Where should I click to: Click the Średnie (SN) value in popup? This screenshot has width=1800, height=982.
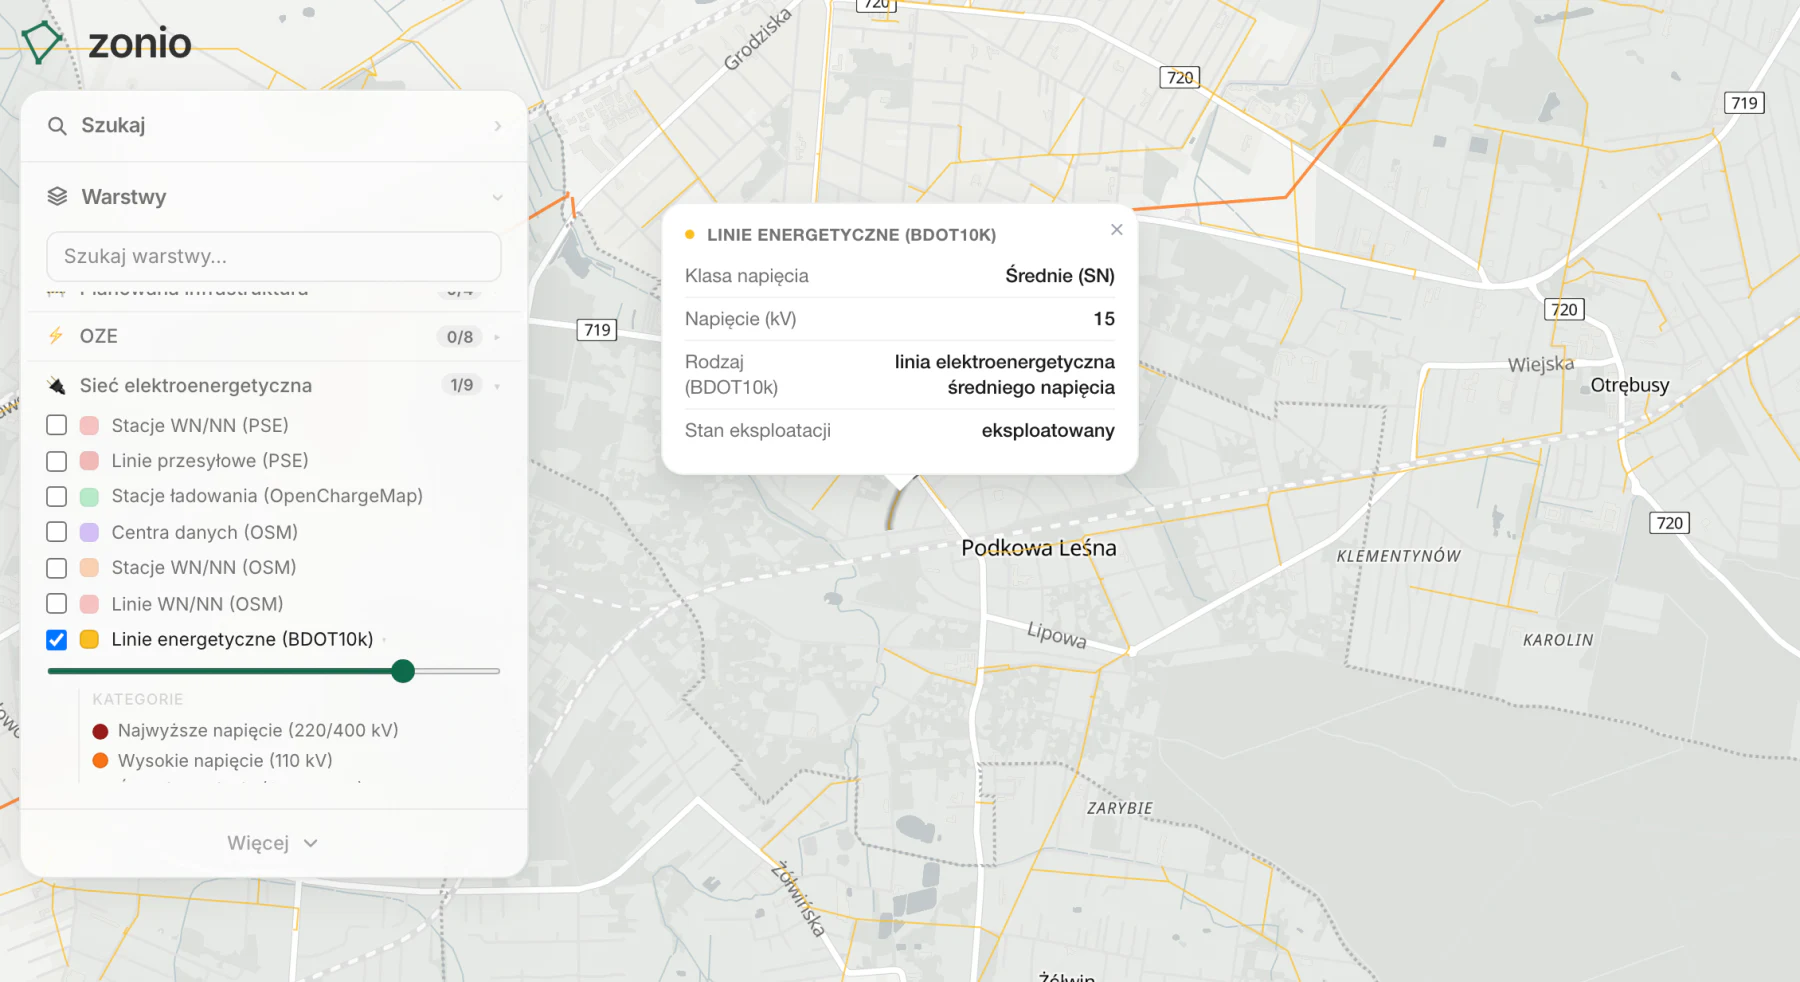(x=1060, y=276)
